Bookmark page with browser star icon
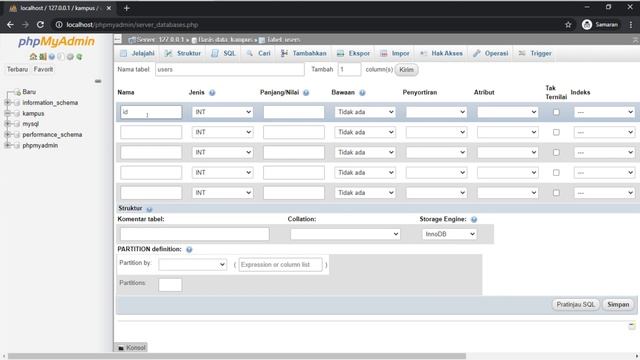This screenshot has width=640, height=360. (x=568, y=25)
